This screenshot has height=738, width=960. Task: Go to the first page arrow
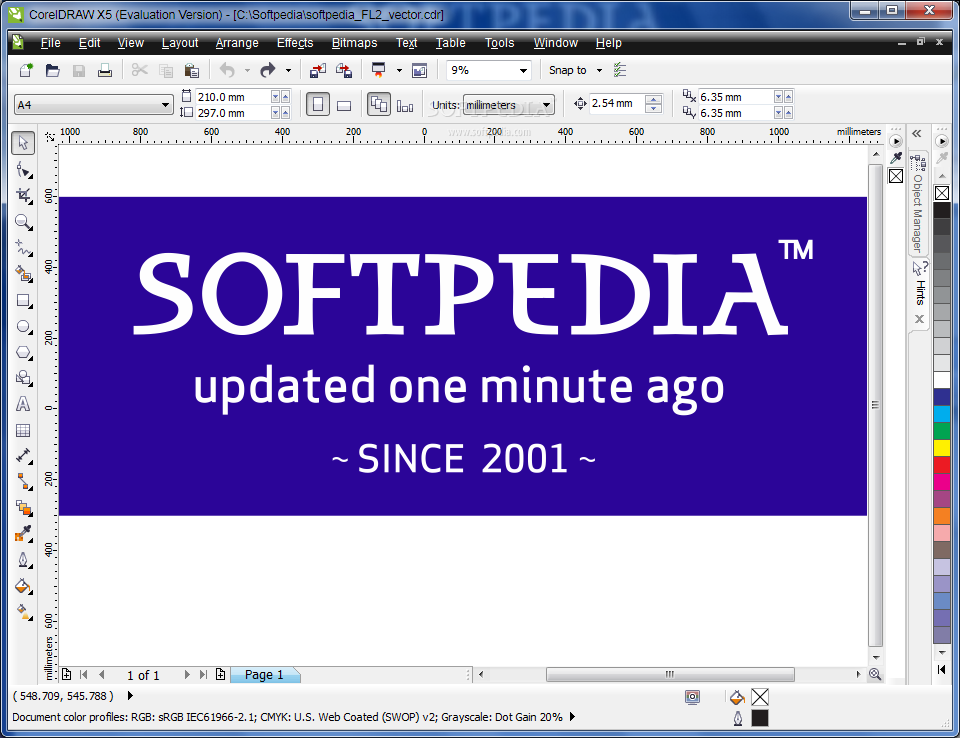[84, 675]
